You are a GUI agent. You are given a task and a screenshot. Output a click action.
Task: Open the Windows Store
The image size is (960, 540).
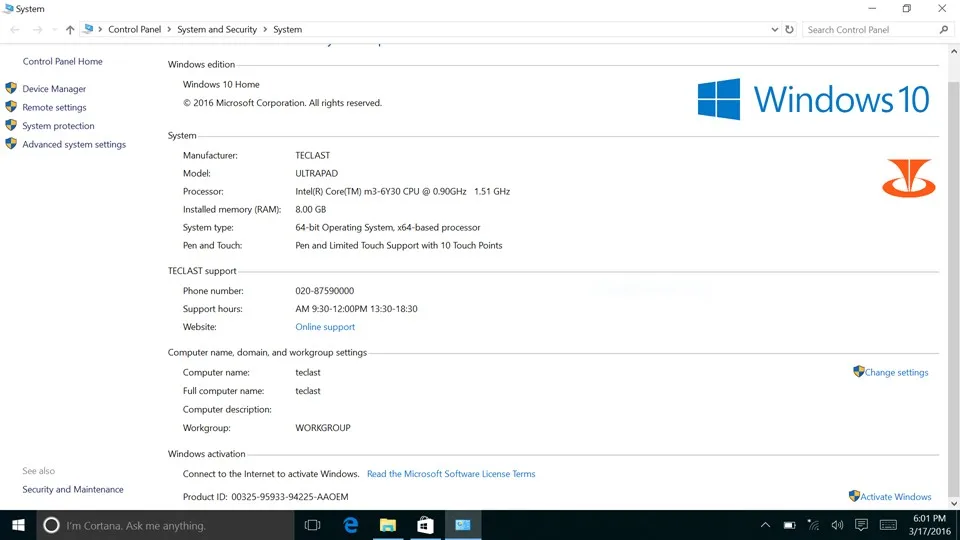(x=426, y=525)
